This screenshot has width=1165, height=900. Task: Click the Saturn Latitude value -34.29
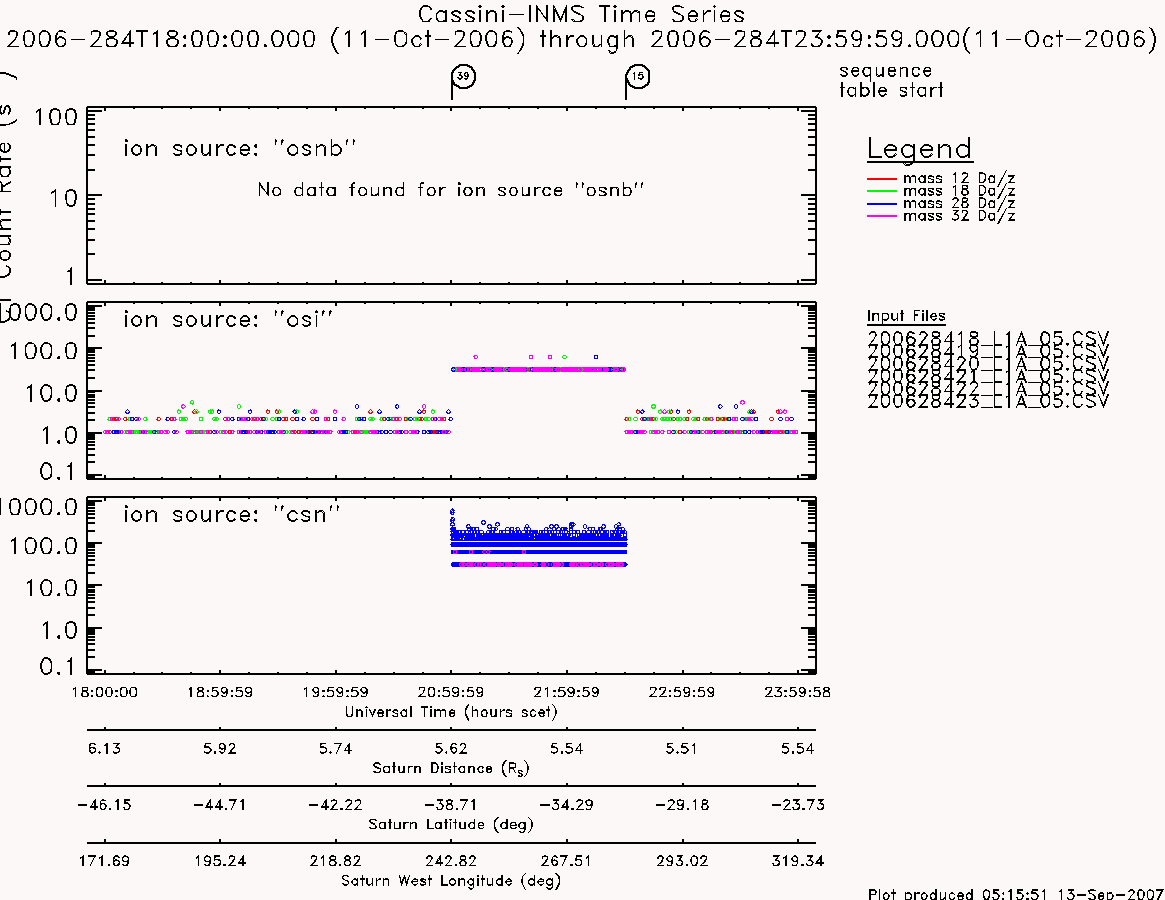pos(566,805)
